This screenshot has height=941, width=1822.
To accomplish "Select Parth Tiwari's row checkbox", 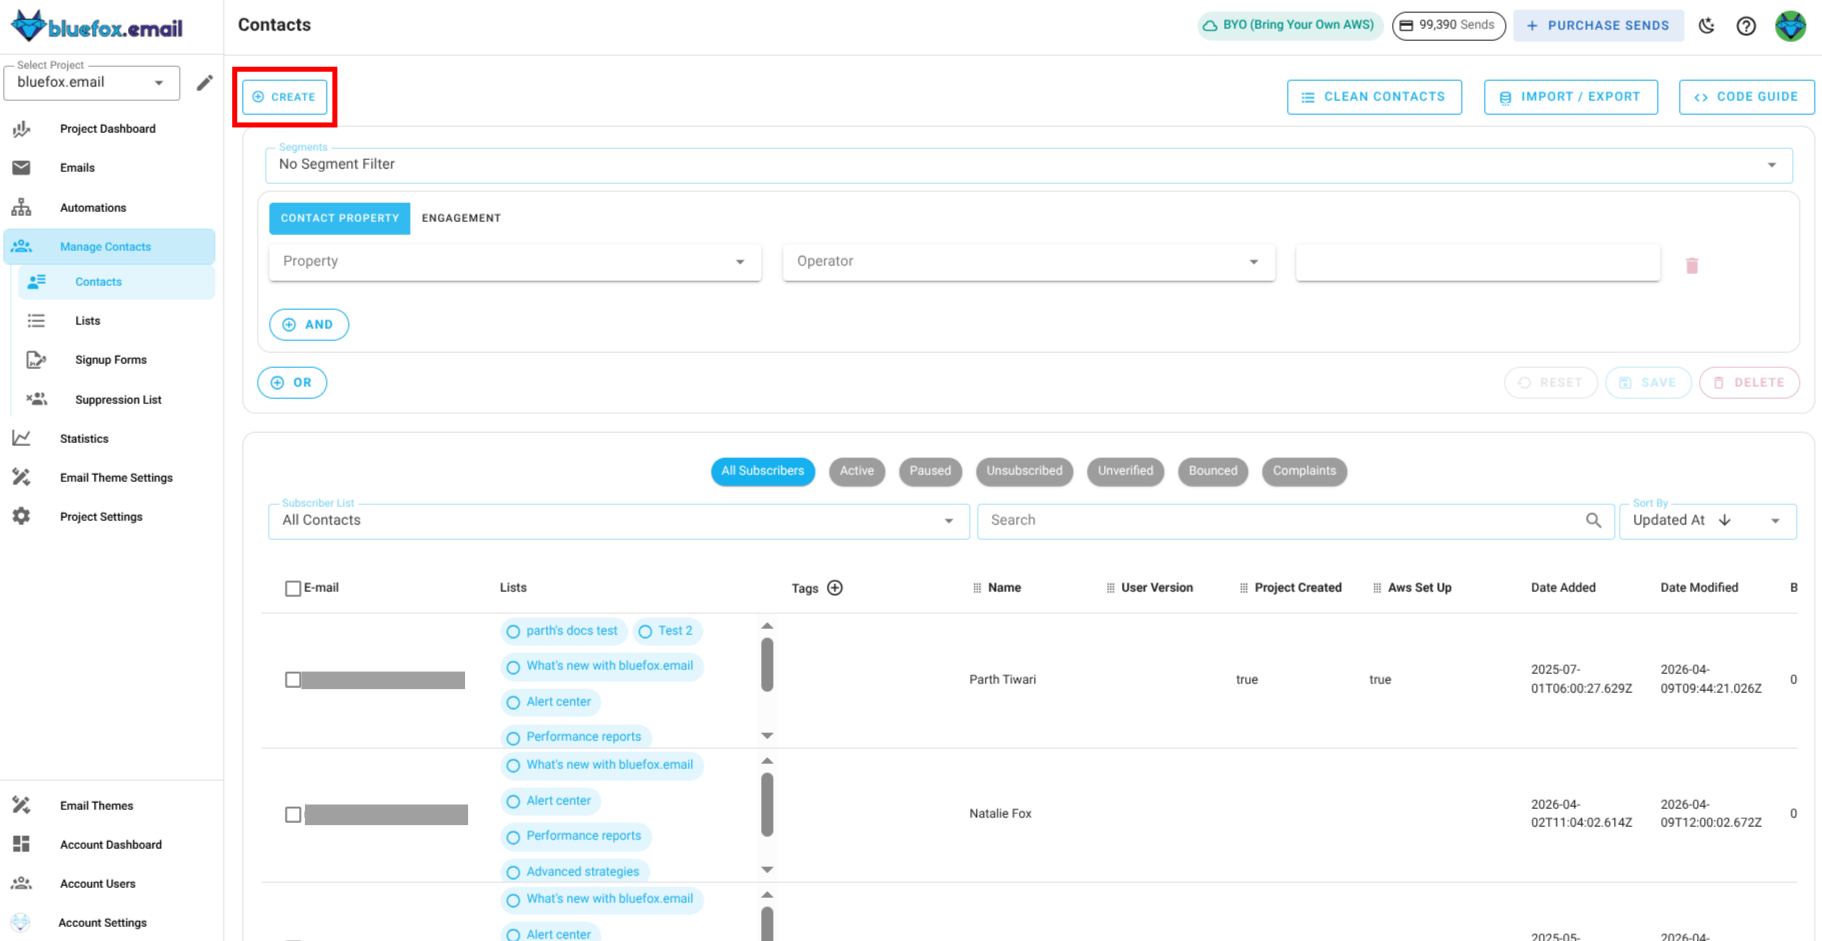I will click(x=292, y=679).
